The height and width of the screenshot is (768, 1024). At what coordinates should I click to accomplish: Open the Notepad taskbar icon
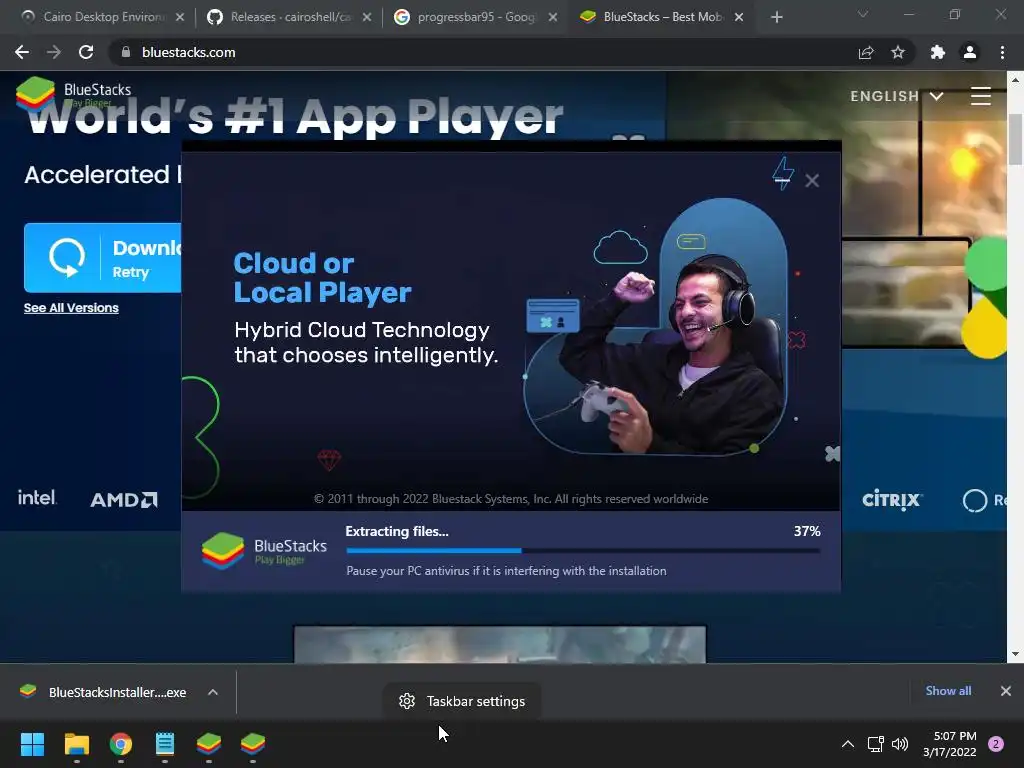165,744
